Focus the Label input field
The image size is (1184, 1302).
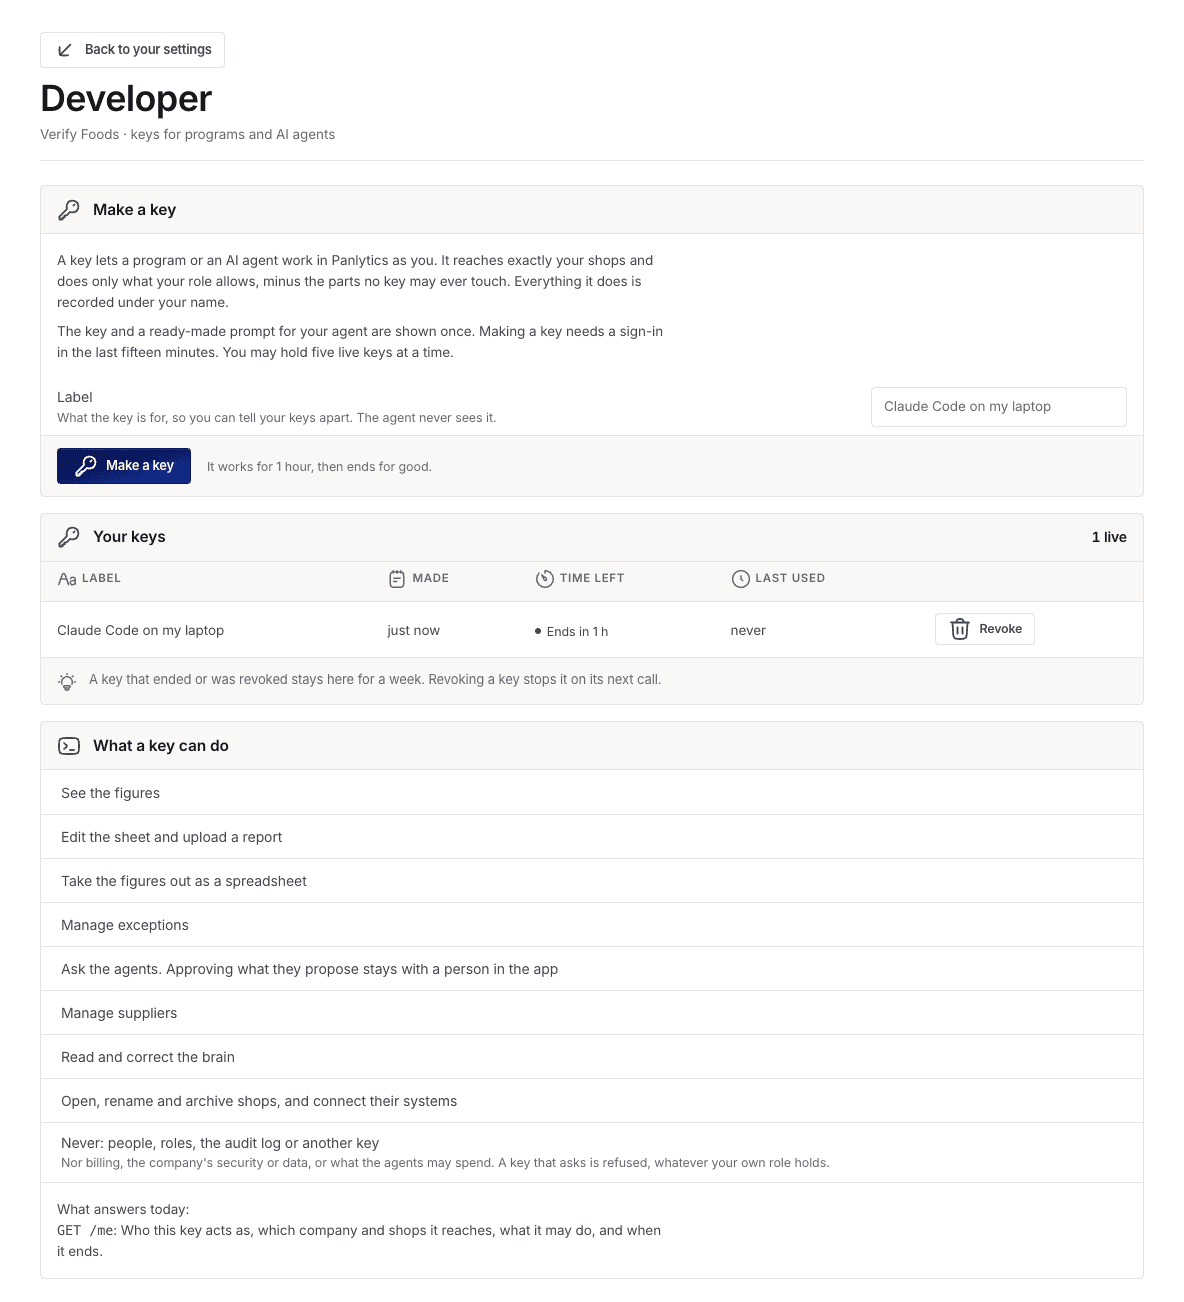(x=998, y=407)
